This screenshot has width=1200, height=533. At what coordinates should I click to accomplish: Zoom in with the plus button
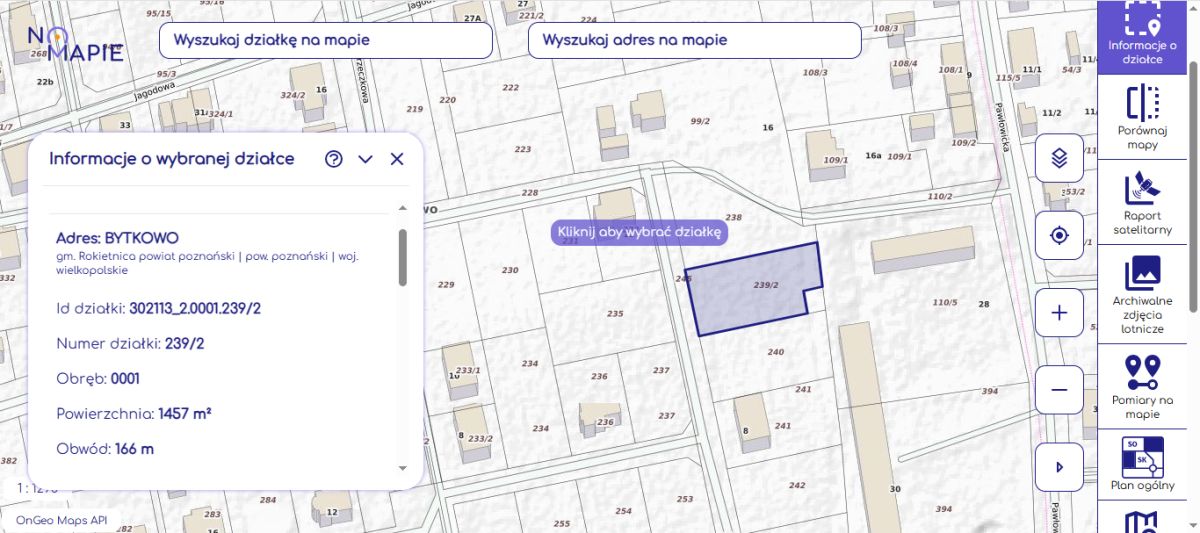[x=1060, y=313]
